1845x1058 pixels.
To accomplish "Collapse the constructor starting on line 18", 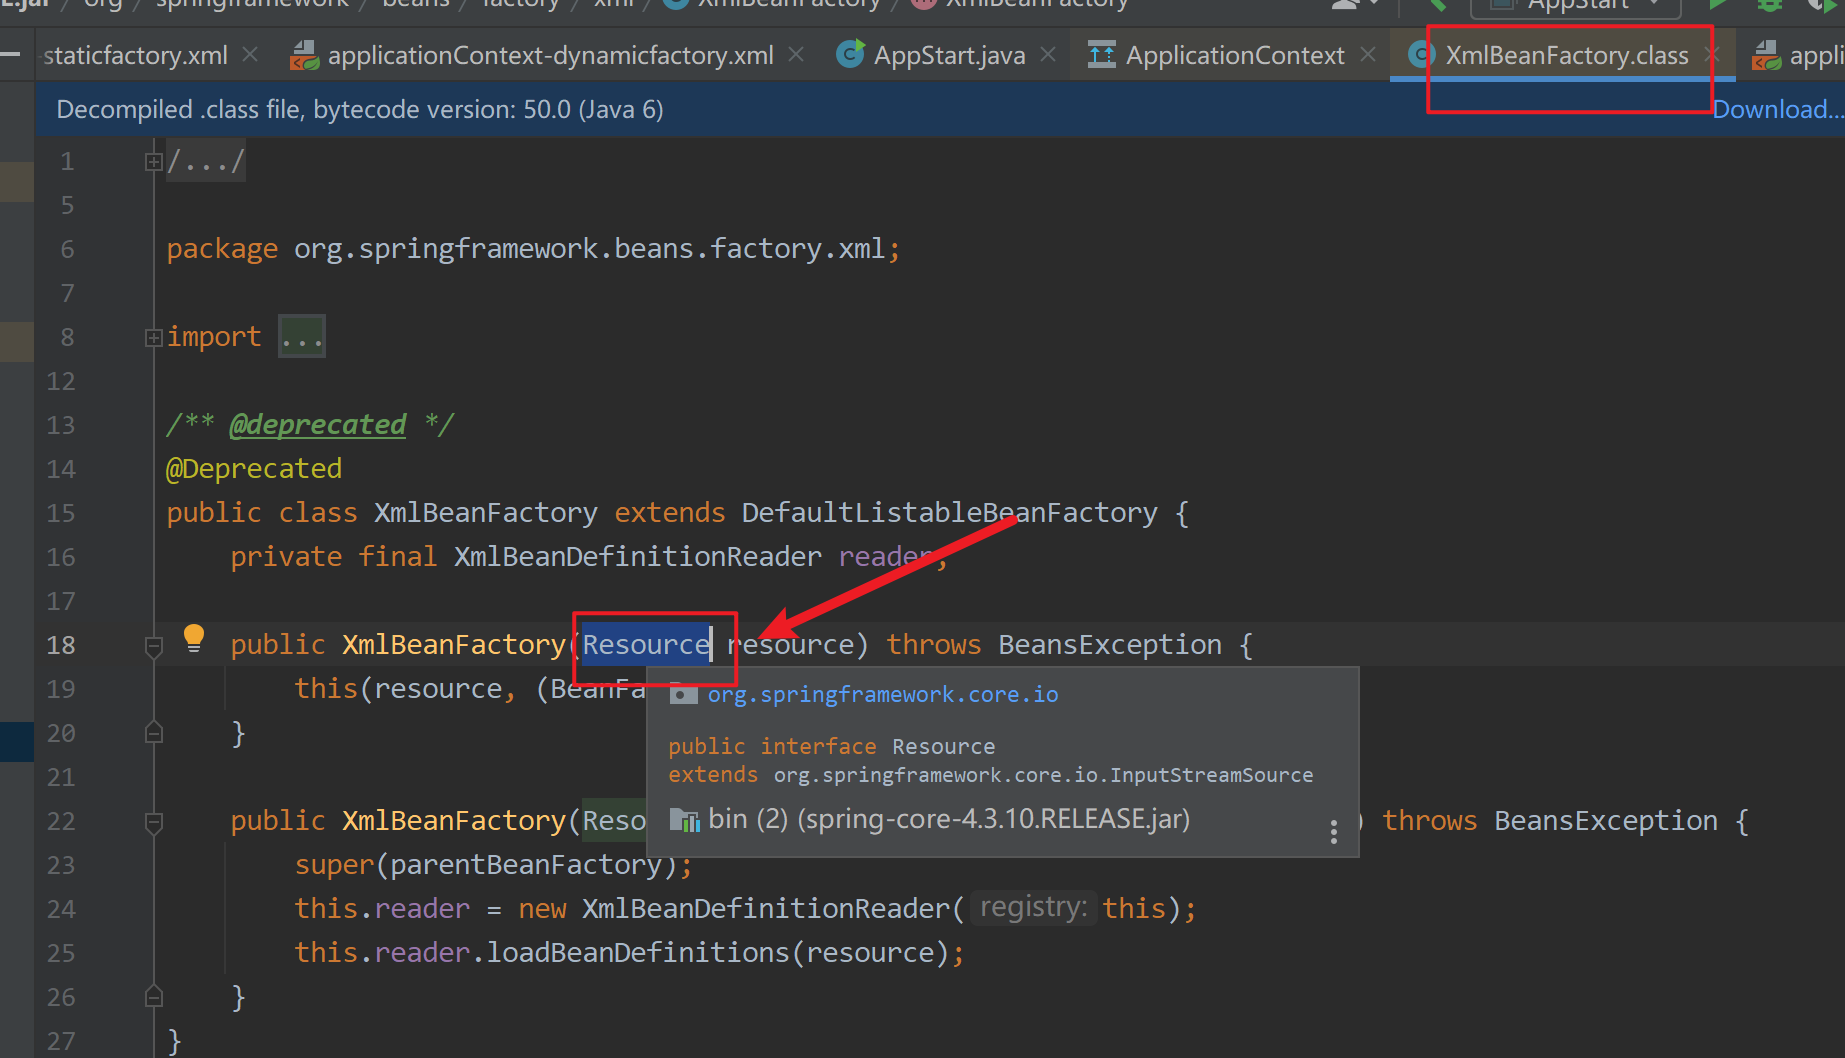I will (x=153, y=646).
